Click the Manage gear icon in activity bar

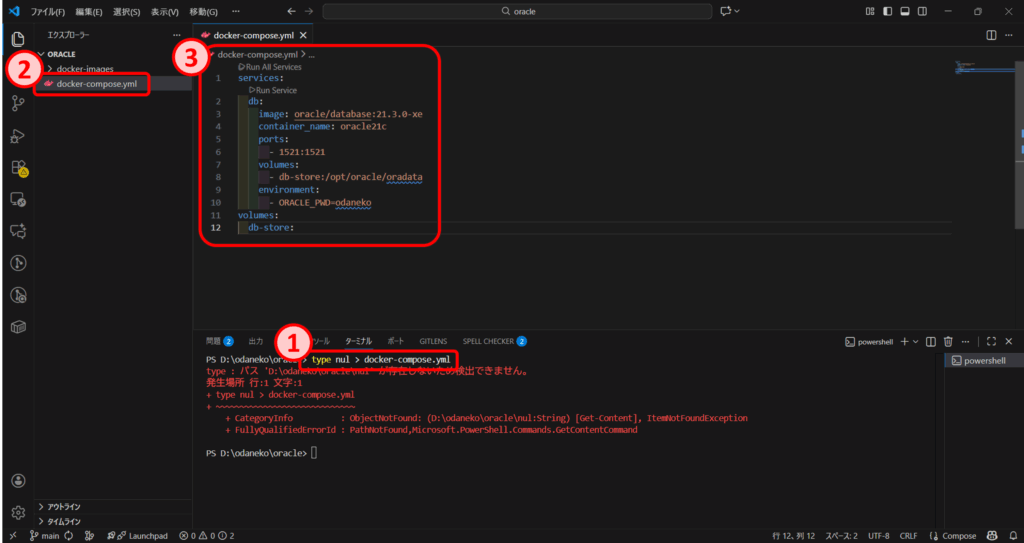point(18,512)
